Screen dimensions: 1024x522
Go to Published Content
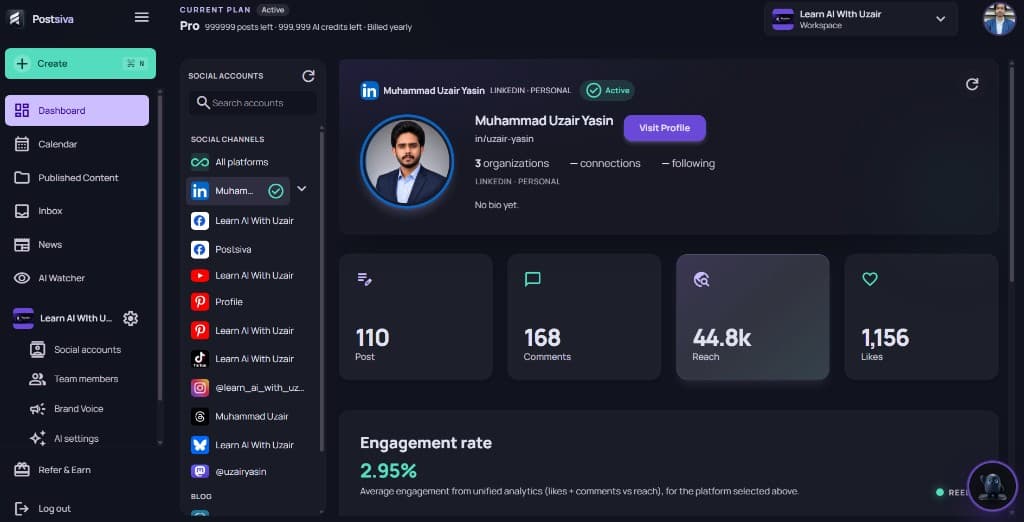77,178
